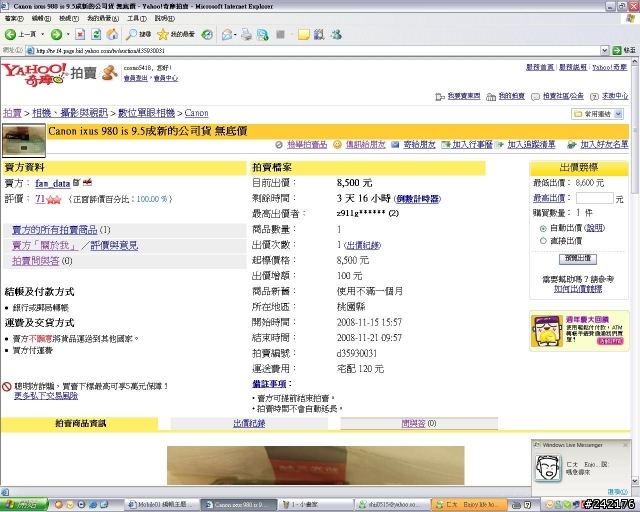Viewport: 640px width, 512px height.
Task: Refresh the page with the green arrows icon
Action: point(96,35)
